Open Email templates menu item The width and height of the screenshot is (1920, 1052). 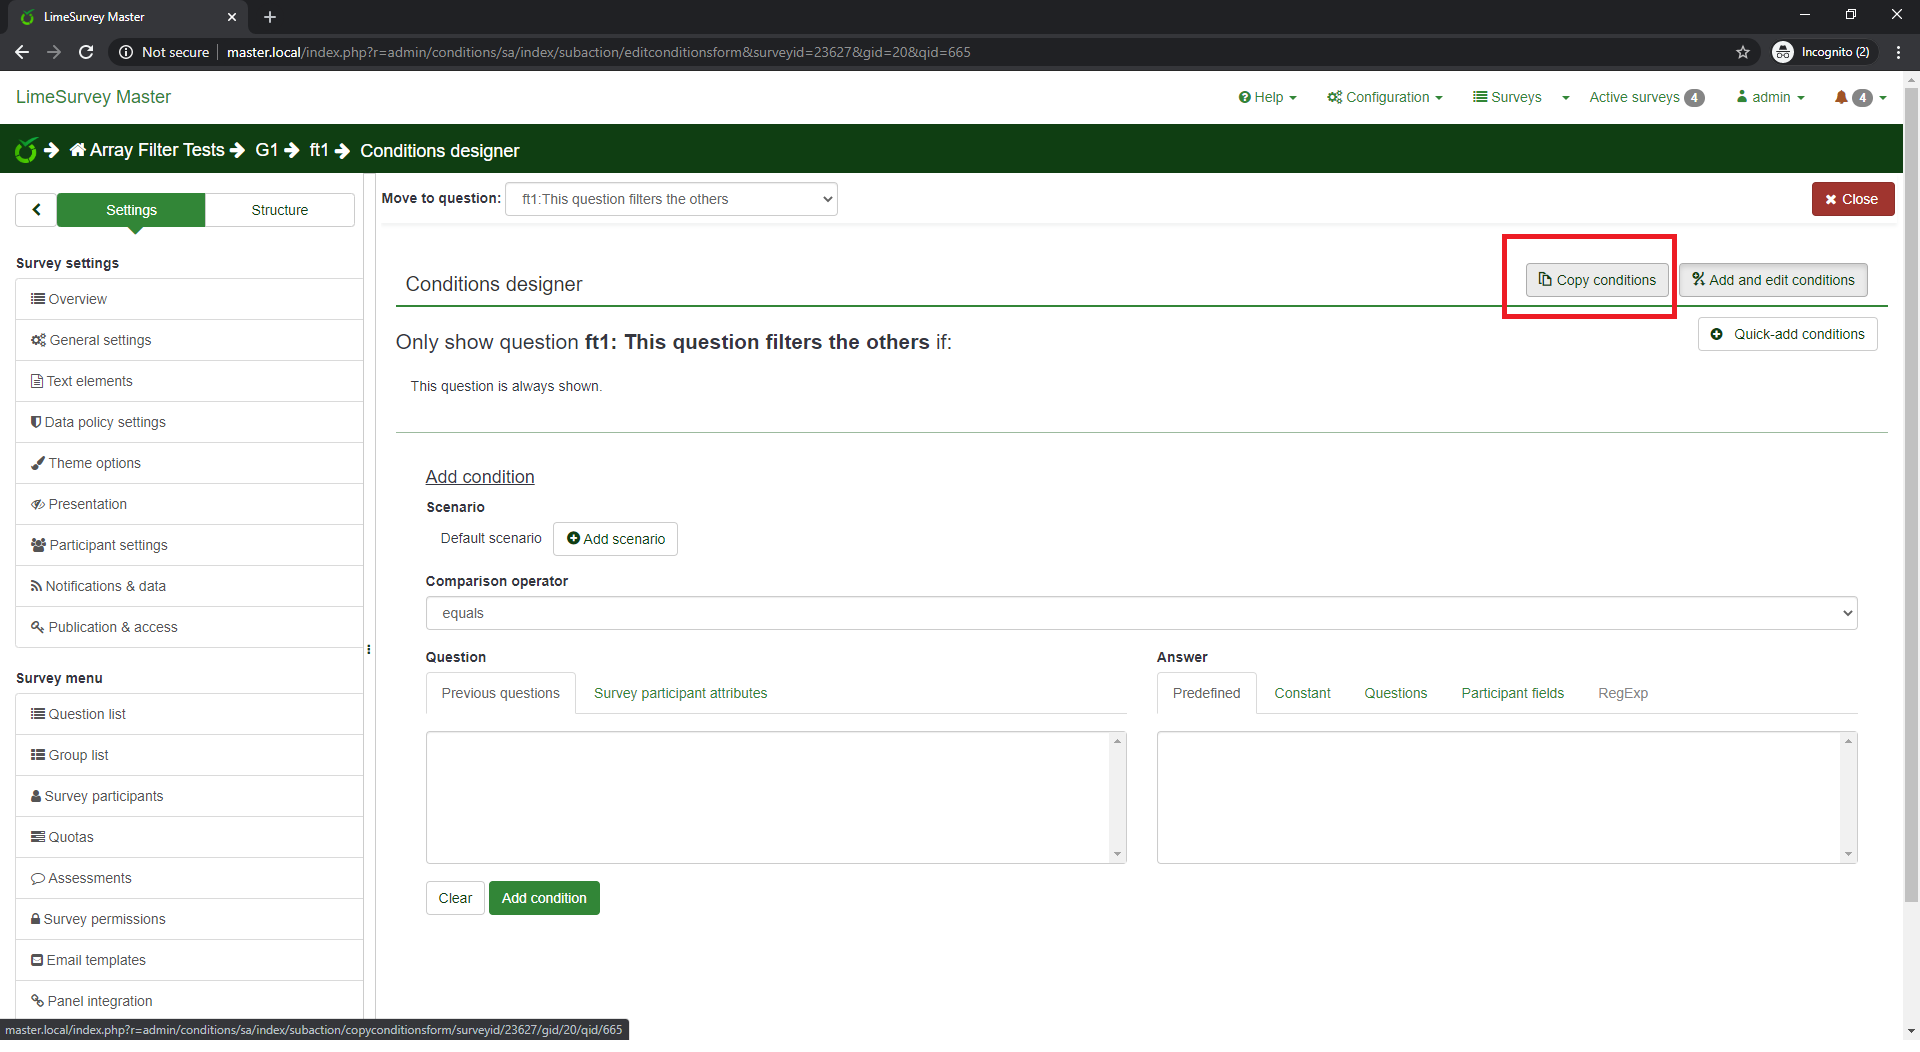189,960
